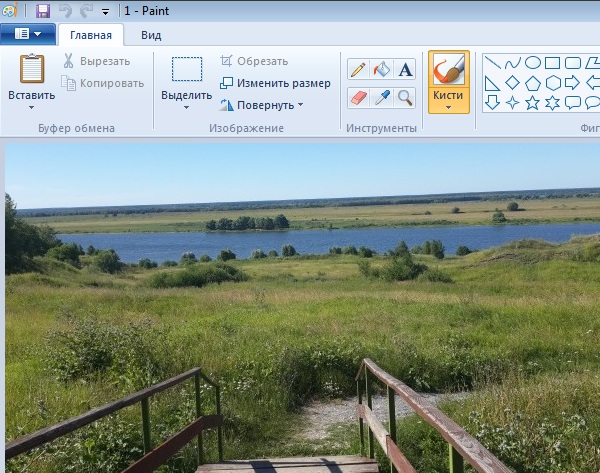Screen dimensions: 600x473
Task: Click the Save icon in quick access toolbar
Action: 42,11
